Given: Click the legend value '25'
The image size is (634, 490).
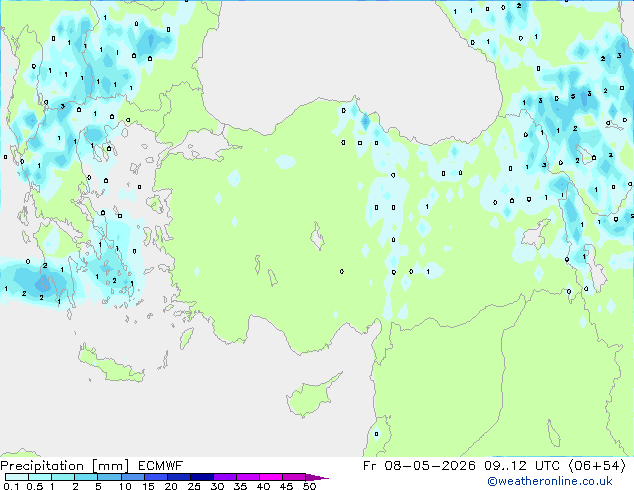Looking at the screenshot, I should click(x=194, y=486).
